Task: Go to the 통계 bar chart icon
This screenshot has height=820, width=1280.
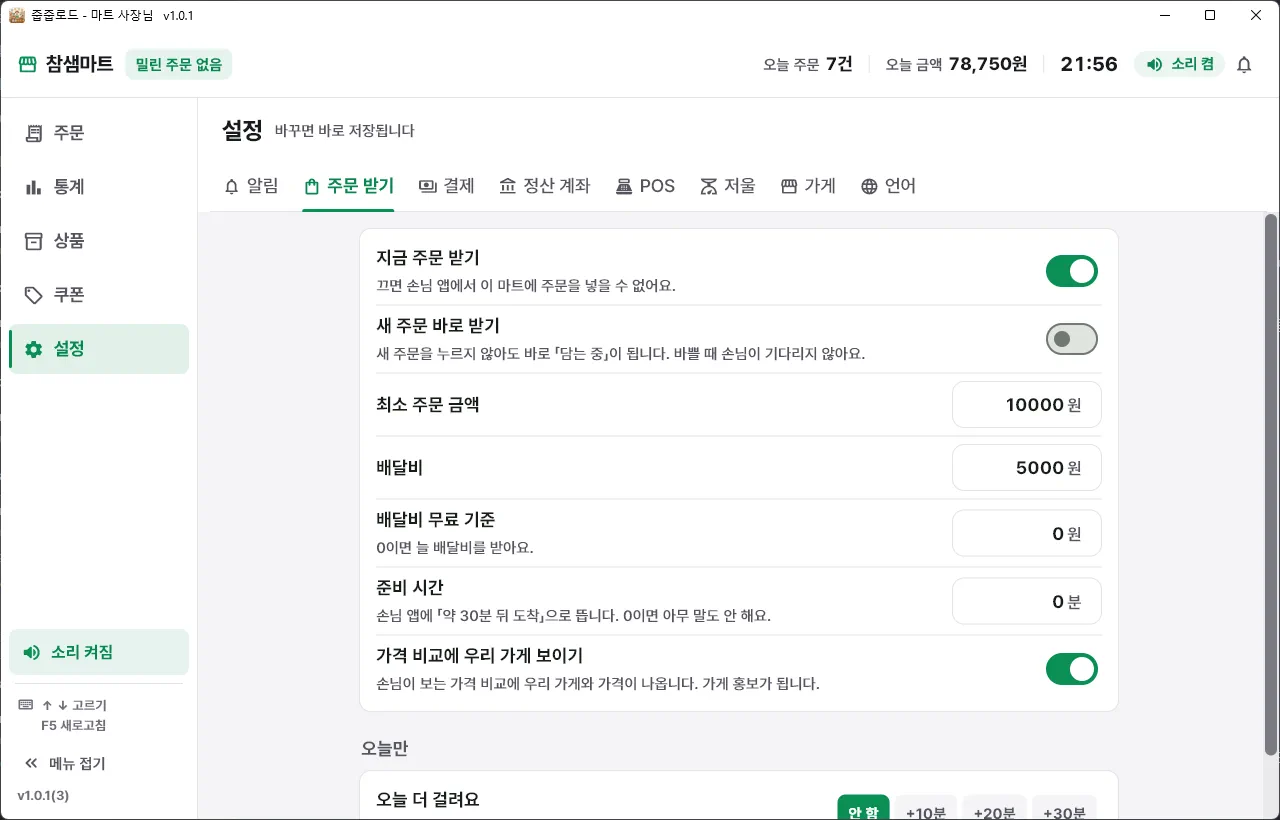Action: [34, 187]
